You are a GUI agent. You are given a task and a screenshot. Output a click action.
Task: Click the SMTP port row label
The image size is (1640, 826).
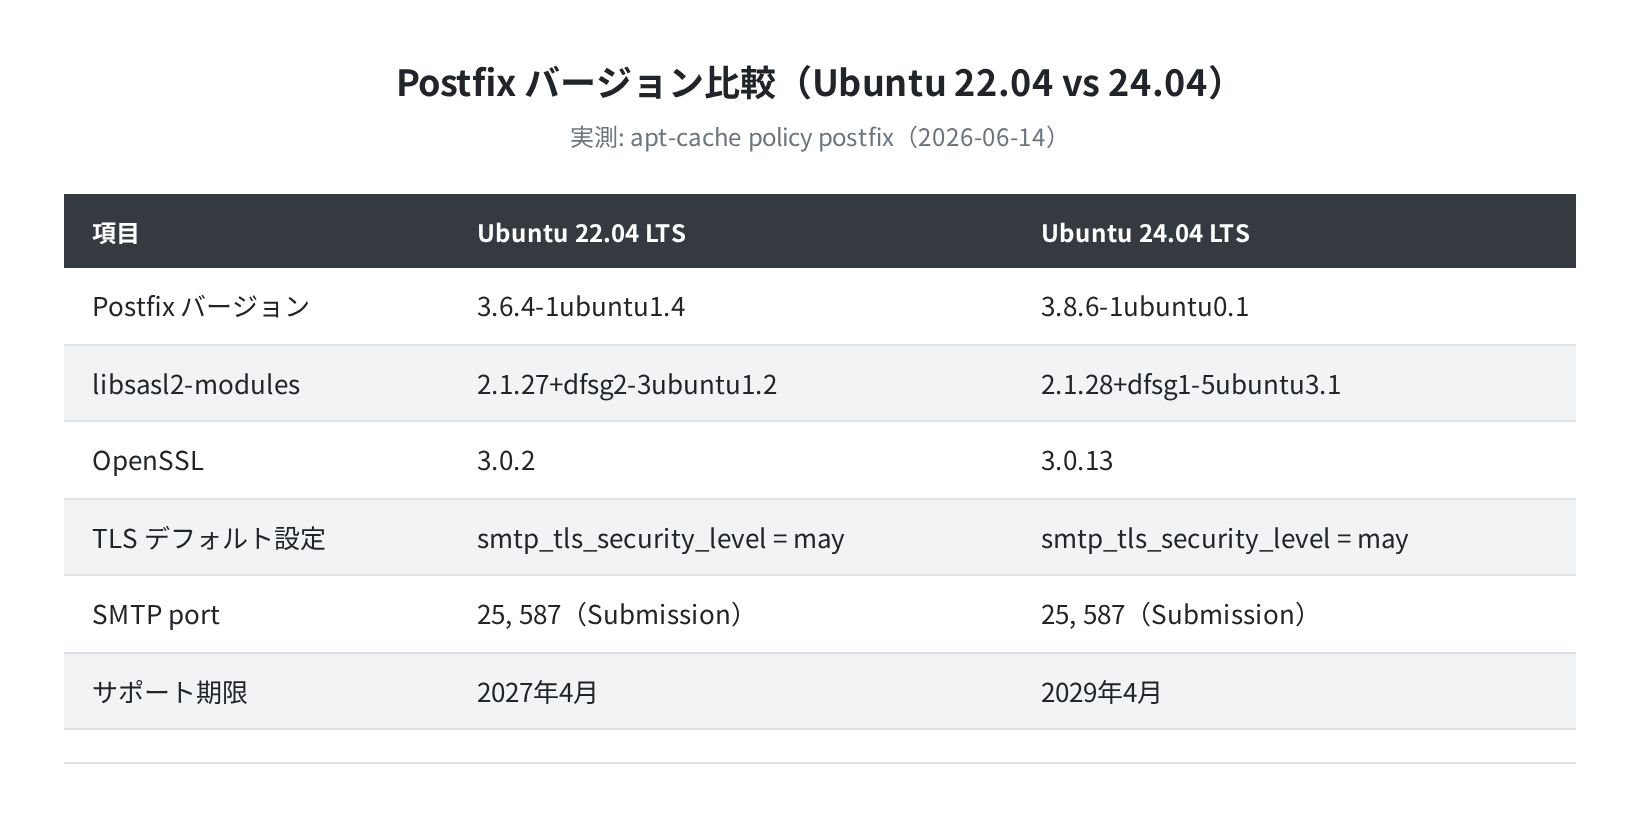click(x=156, y=615)
